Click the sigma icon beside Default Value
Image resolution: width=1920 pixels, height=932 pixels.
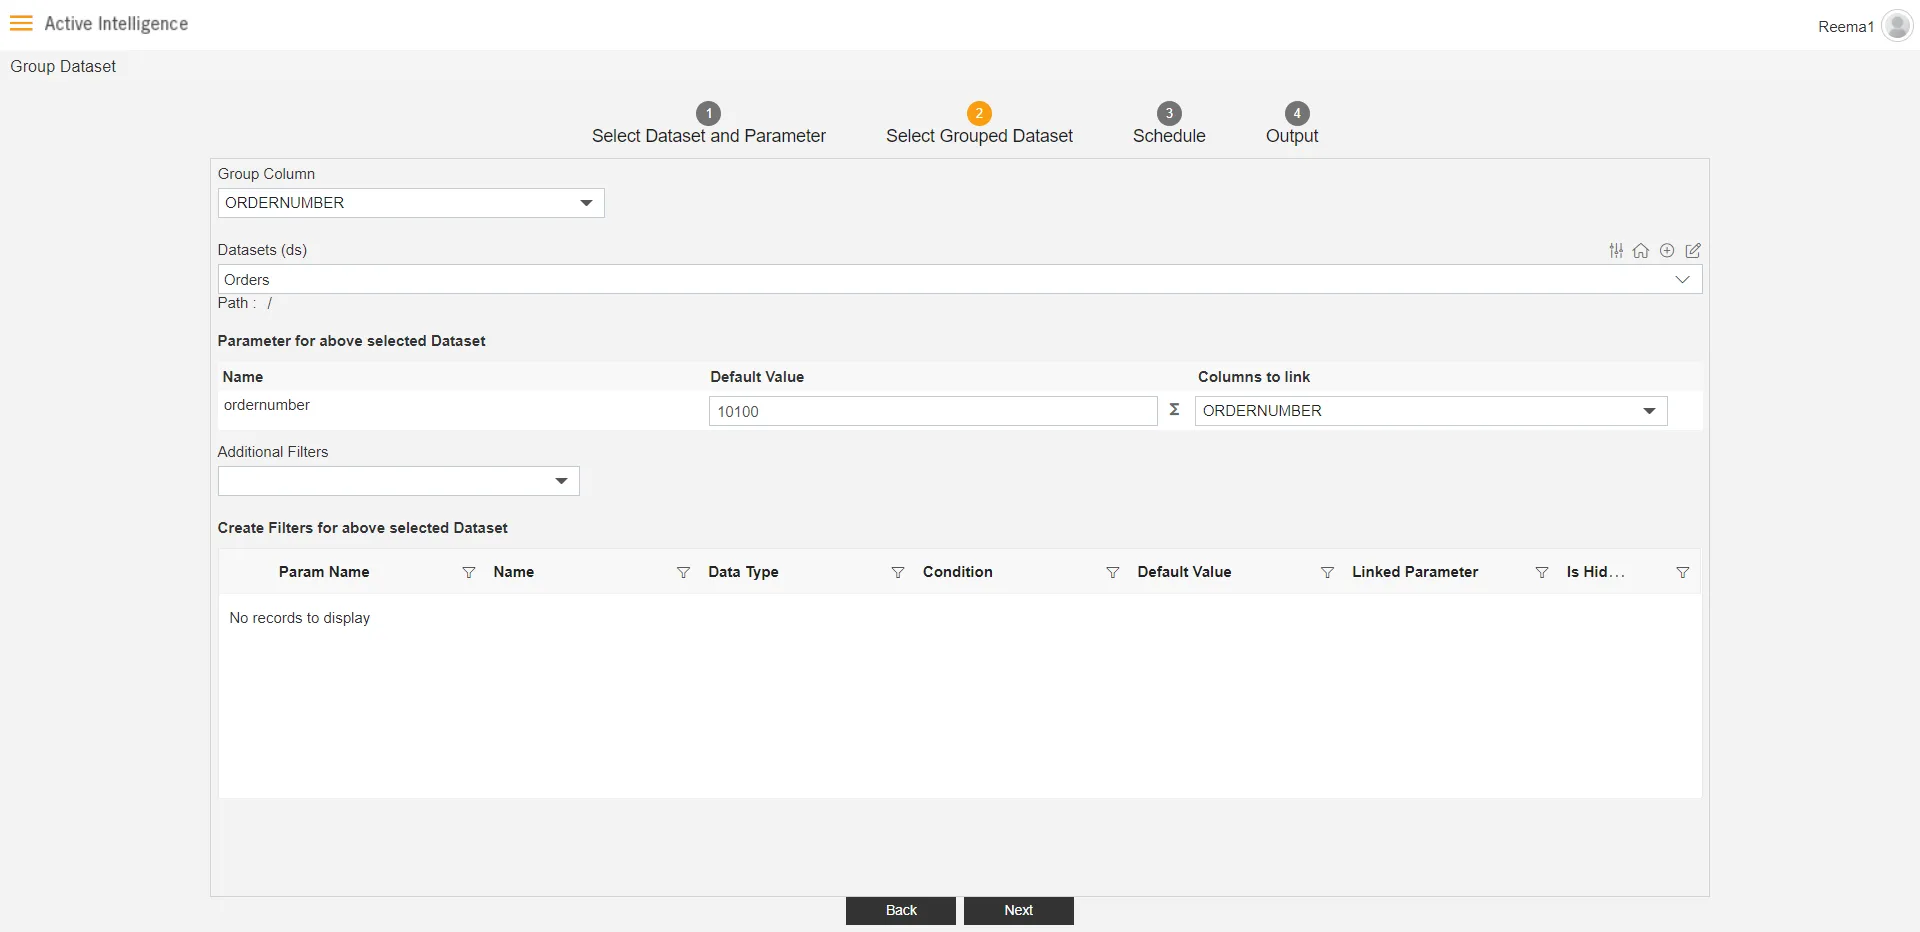[x=1174, y=410]
